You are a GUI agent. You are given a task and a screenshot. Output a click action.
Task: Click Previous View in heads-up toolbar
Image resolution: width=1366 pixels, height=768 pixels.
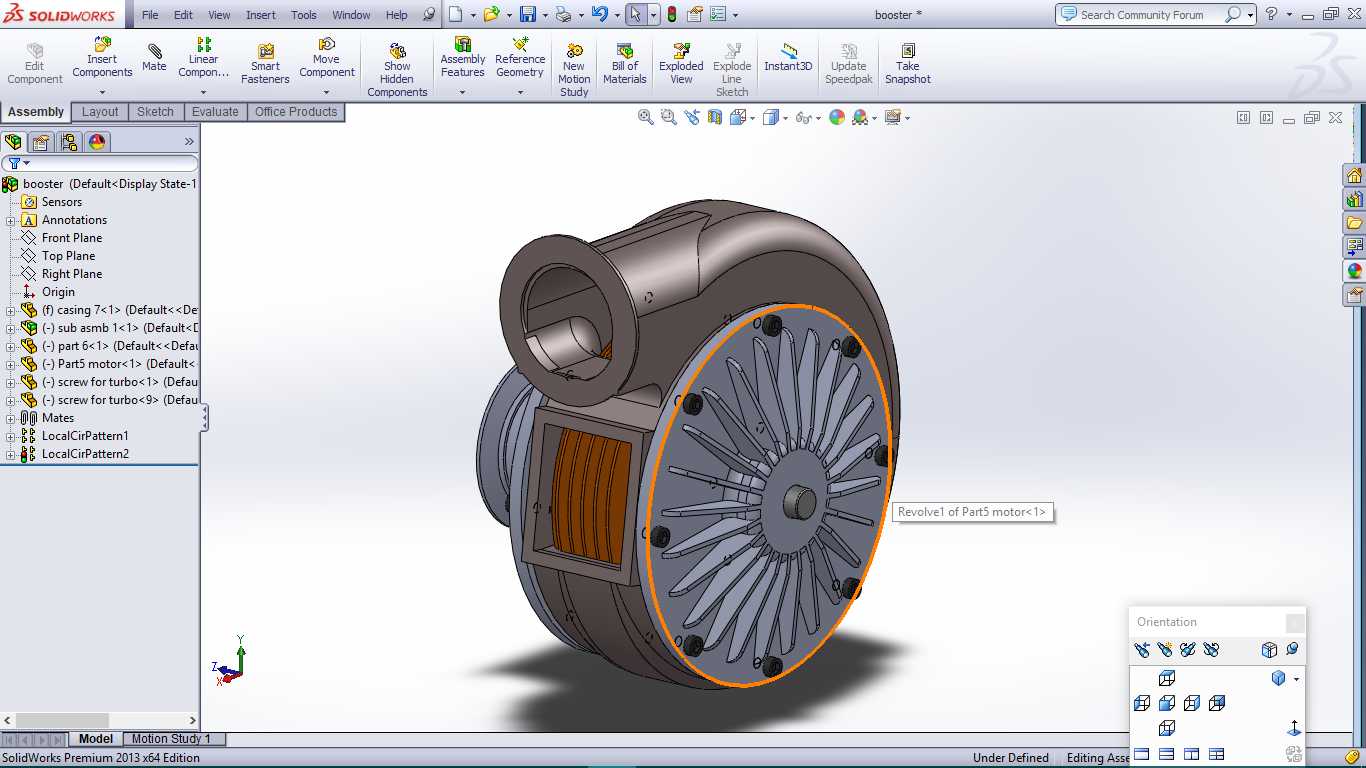click(x=692, y=117)
